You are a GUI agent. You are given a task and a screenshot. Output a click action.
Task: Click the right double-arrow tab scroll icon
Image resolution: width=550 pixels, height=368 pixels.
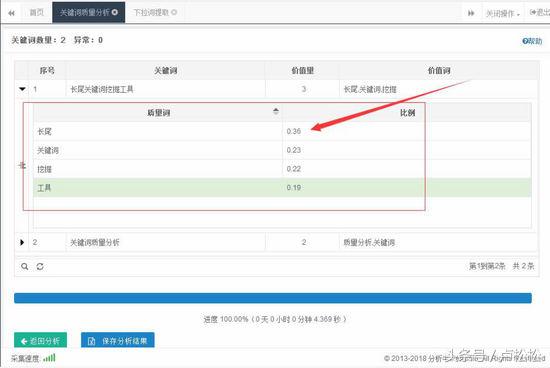(x=471, y=13)
